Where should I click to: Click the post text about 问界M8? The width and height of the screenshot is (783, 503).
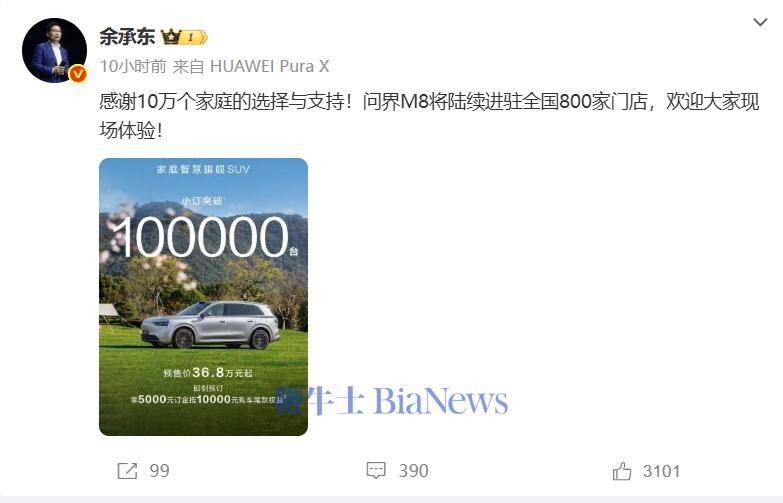tap(429, 116)
